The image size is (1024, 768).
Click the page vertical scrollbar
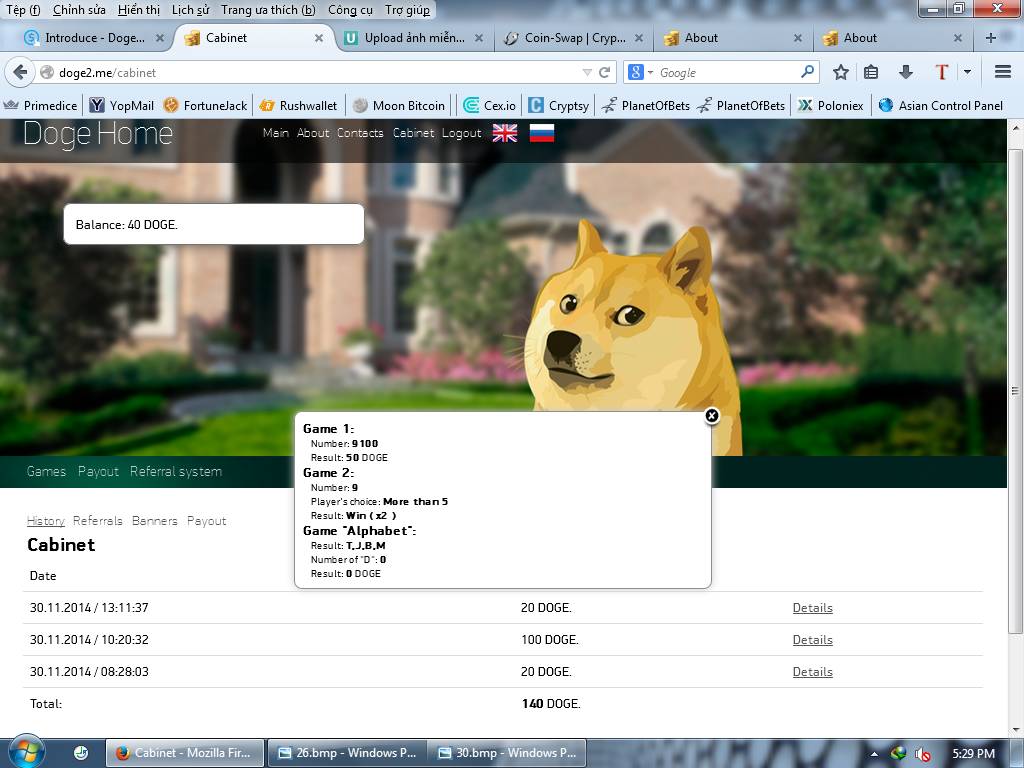click(1015, 391)
